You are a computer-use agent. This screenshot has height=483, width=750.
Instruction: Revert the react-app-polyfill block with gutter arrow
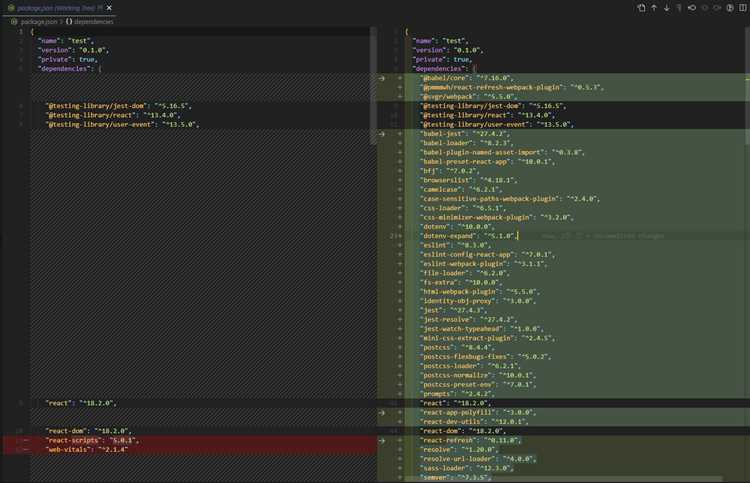(x=382, y=412)
